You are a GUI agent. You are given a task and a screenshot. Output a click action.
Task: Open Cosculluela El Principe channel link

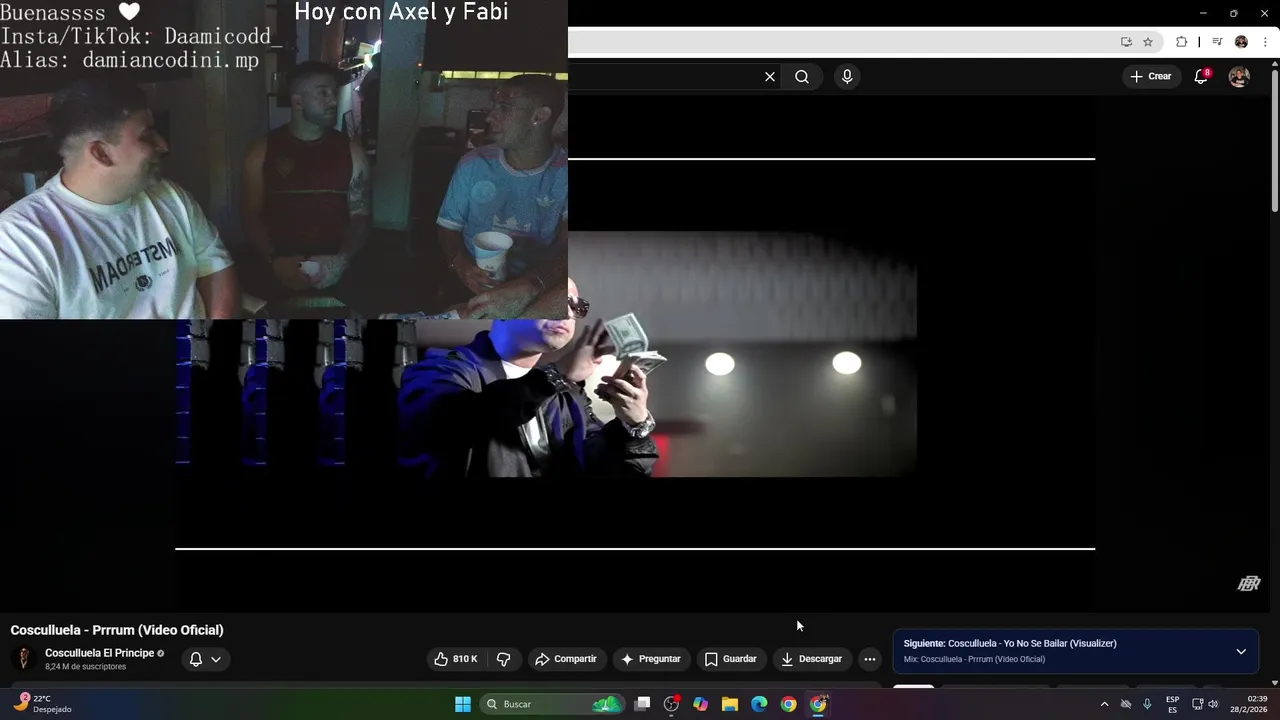(x=99, y=653)
